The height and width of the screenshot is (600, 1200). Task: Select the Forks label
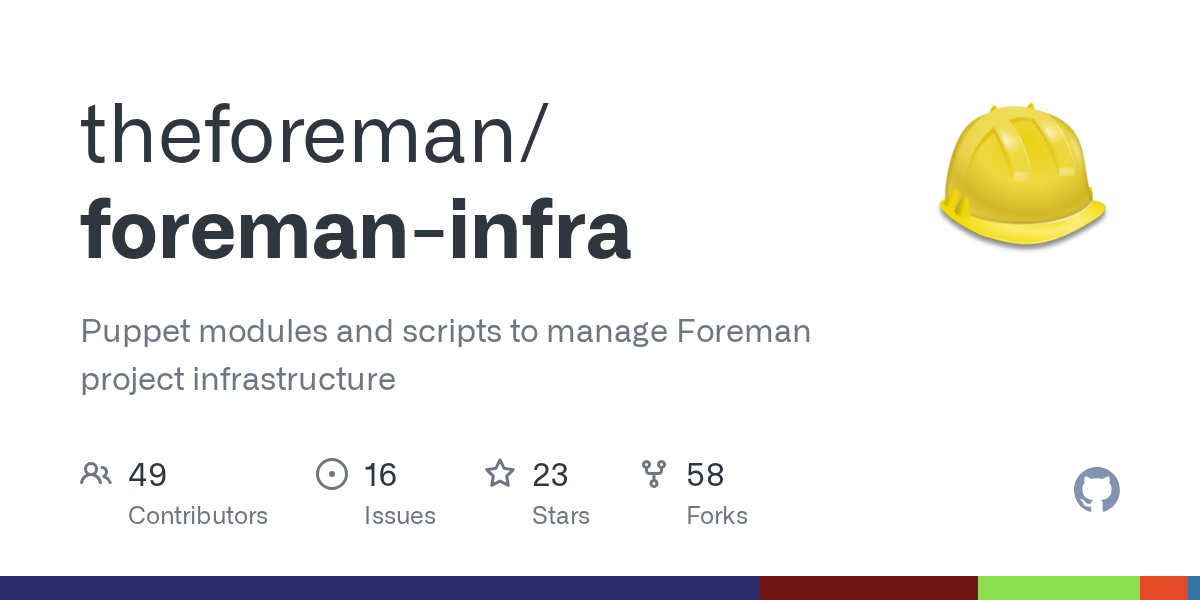point(717,516)
